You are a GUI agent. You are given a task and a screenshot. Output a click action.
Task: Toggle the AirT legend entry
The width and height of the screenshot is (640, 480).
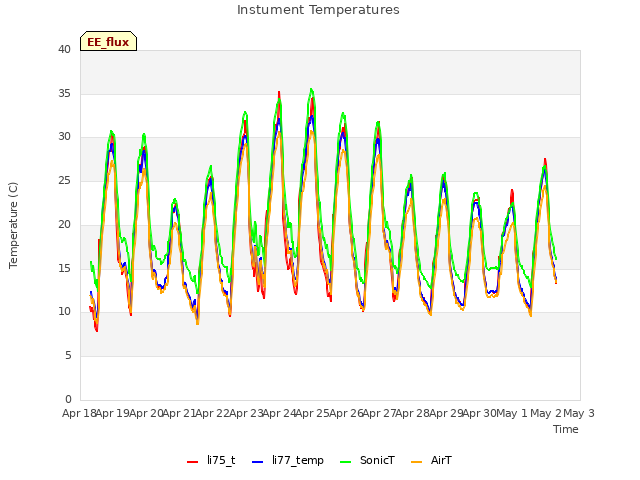pos(431,460)
